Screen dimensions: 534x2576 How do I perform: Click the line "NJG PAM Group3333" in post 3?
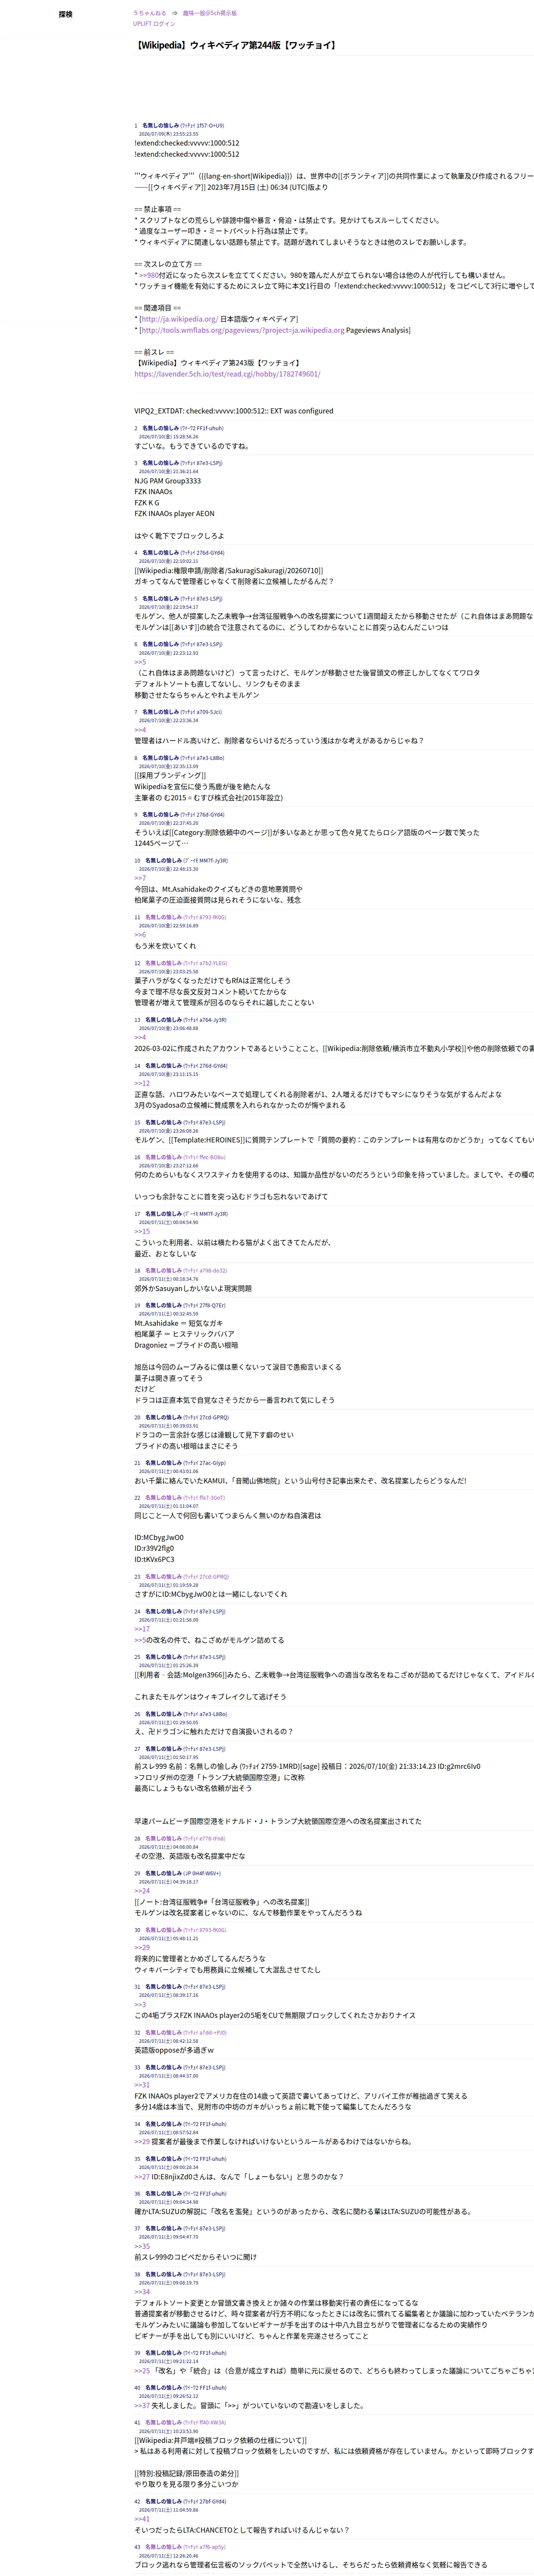167,481
